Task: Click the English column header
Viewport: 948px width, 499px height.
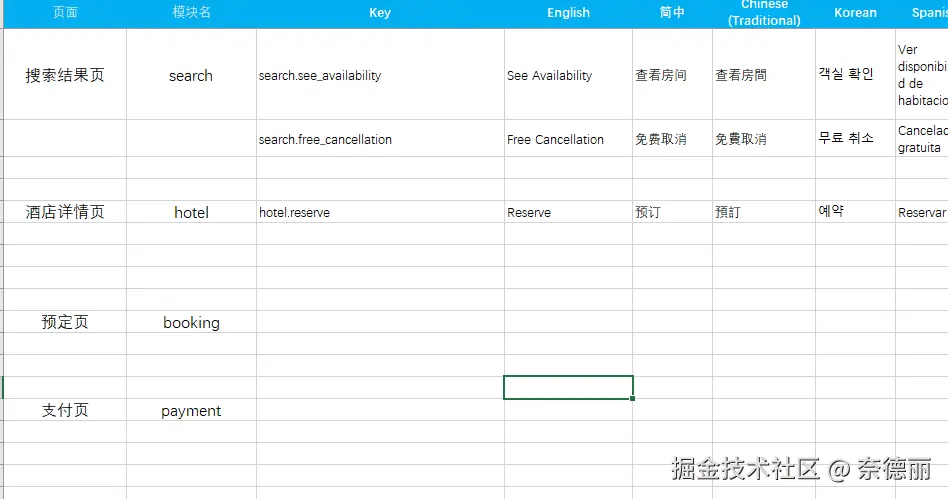Action: tap(568, 13)
